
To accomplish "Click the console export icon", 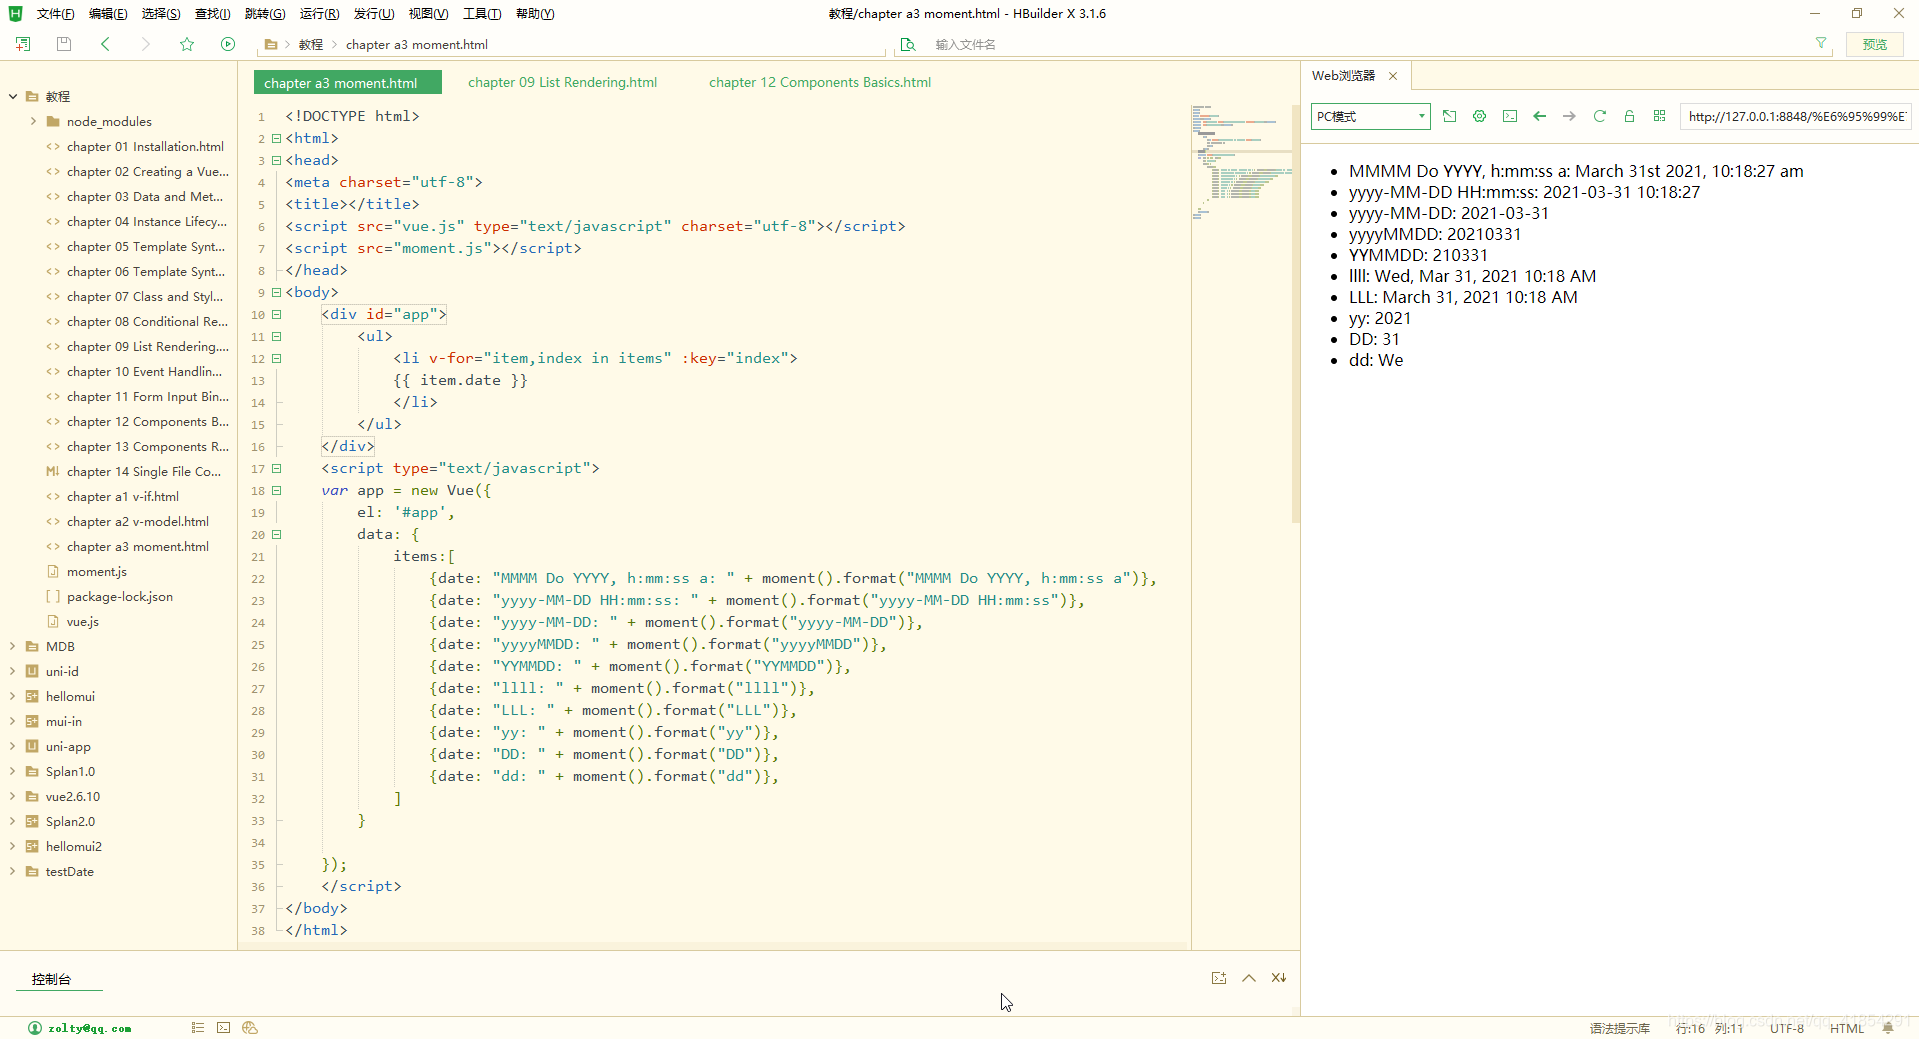I will click(1219, 978).
